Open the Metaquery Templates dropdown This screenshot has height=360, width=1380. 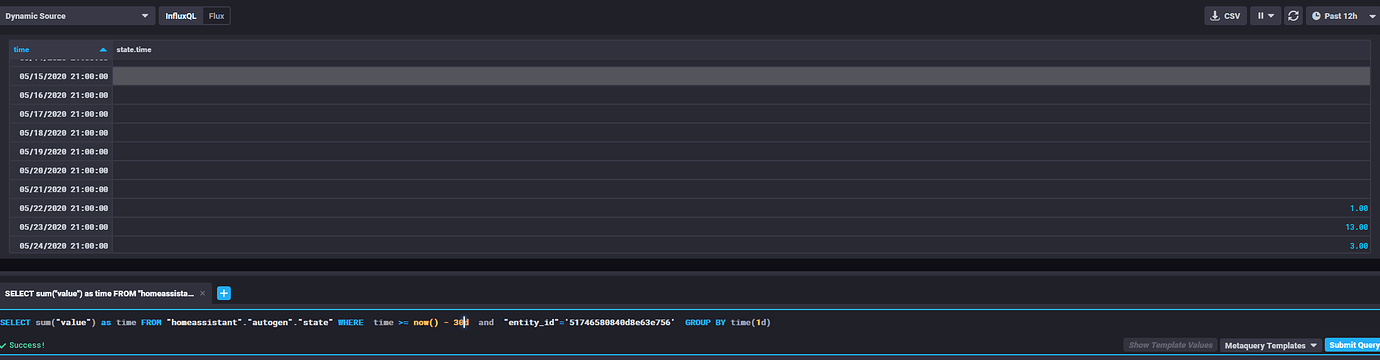[x=1270, y=345]
